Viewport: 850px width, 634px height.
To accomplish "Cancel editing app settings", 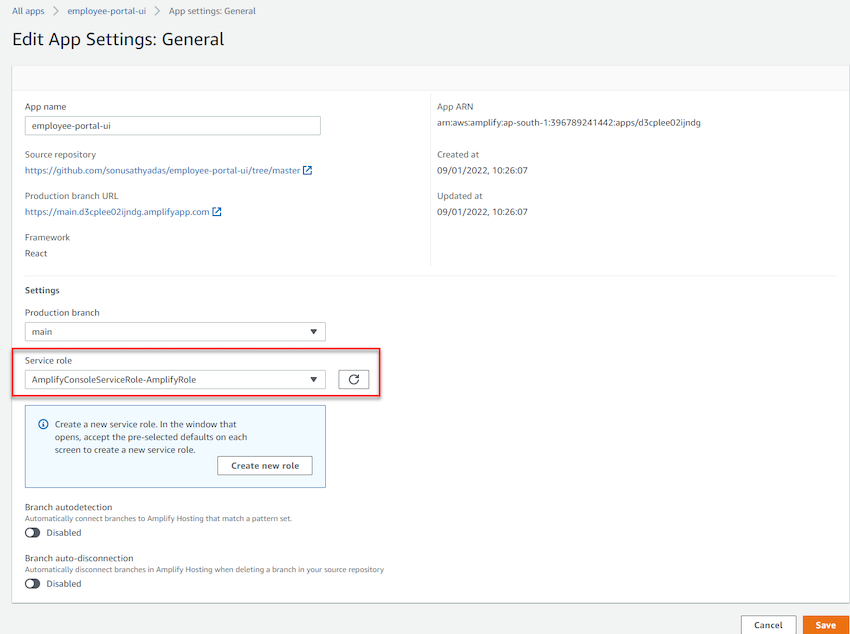I will pos(768,625).
